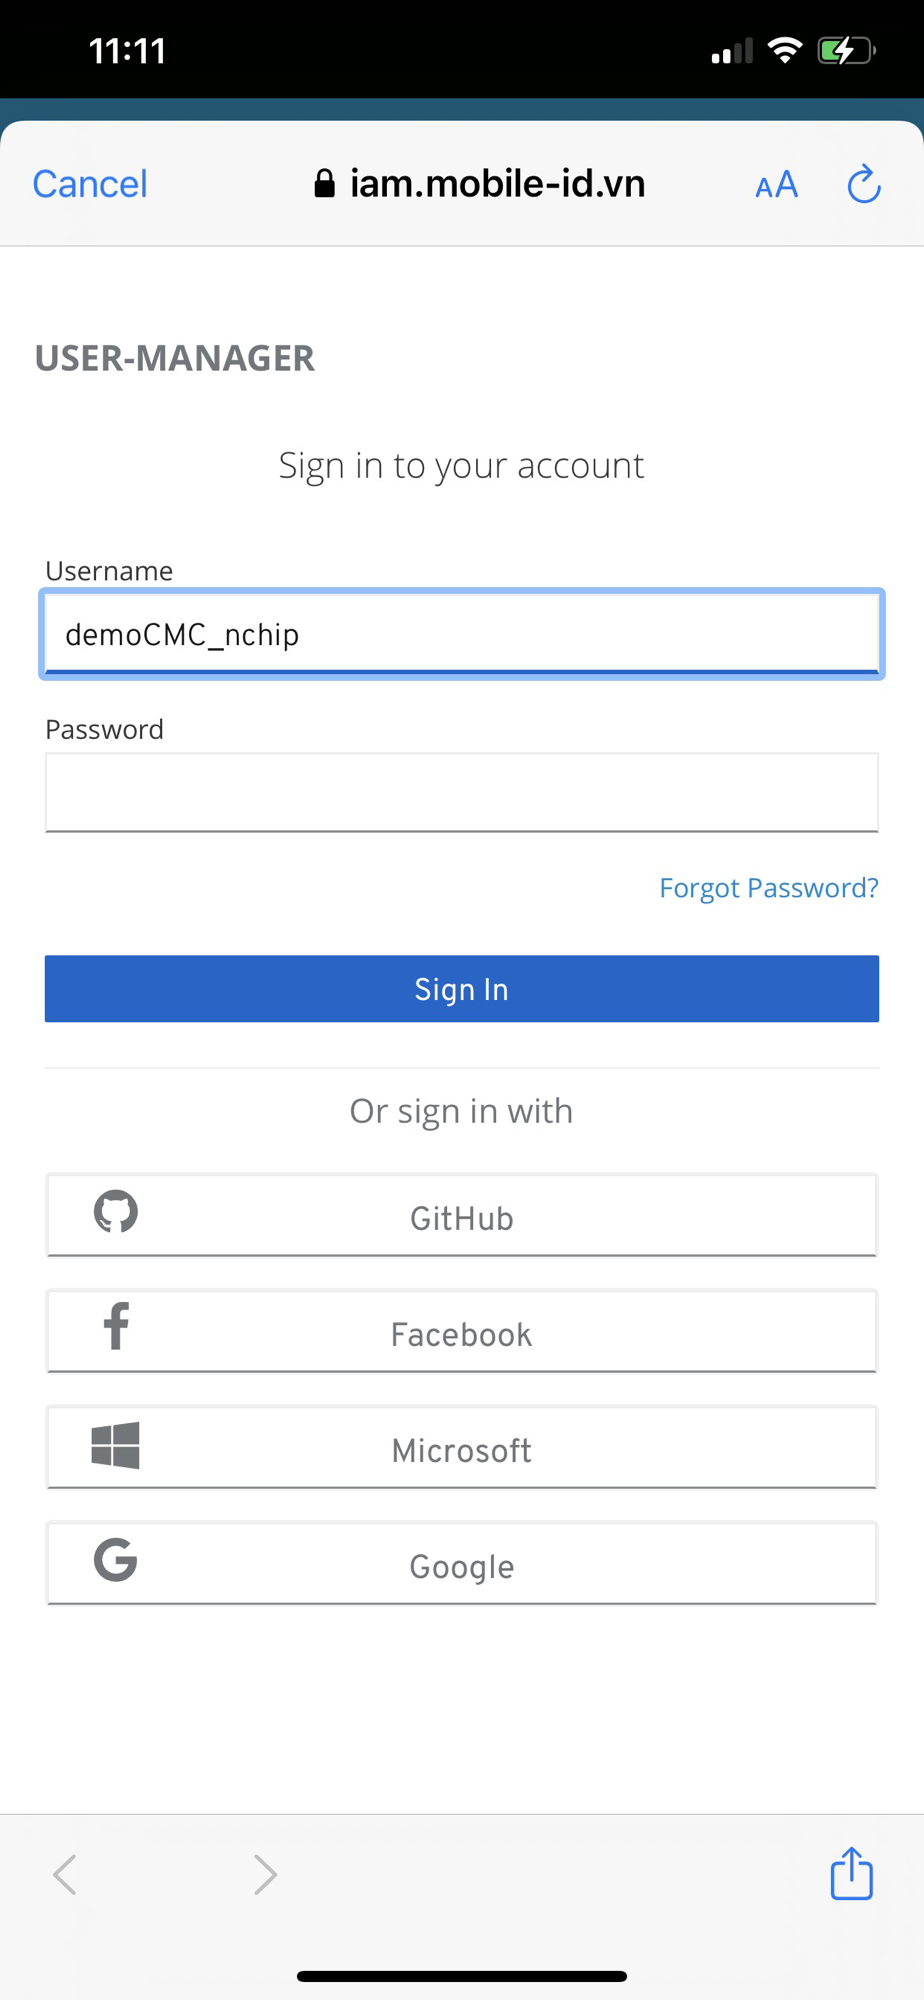
Task: Tap the GitHub logo icon
Action: [116, 1212]
